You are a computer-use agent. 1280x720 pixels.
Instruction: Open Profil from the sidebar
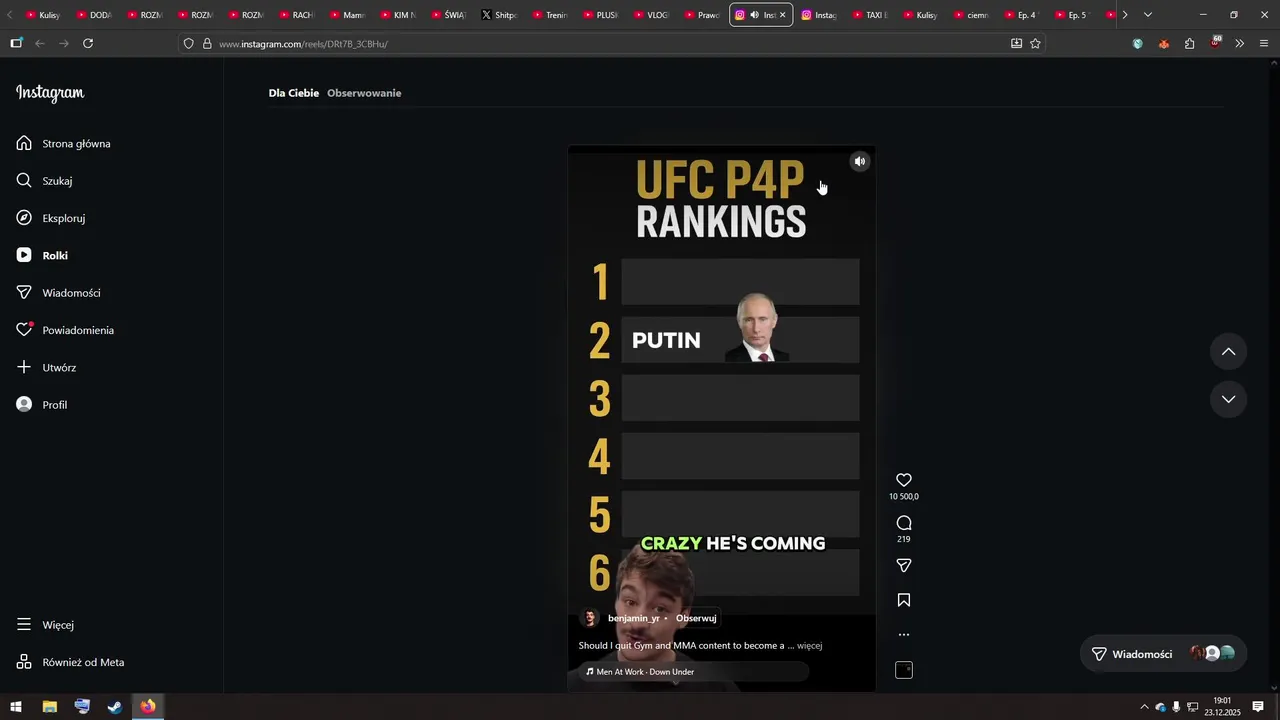(42, 405)
